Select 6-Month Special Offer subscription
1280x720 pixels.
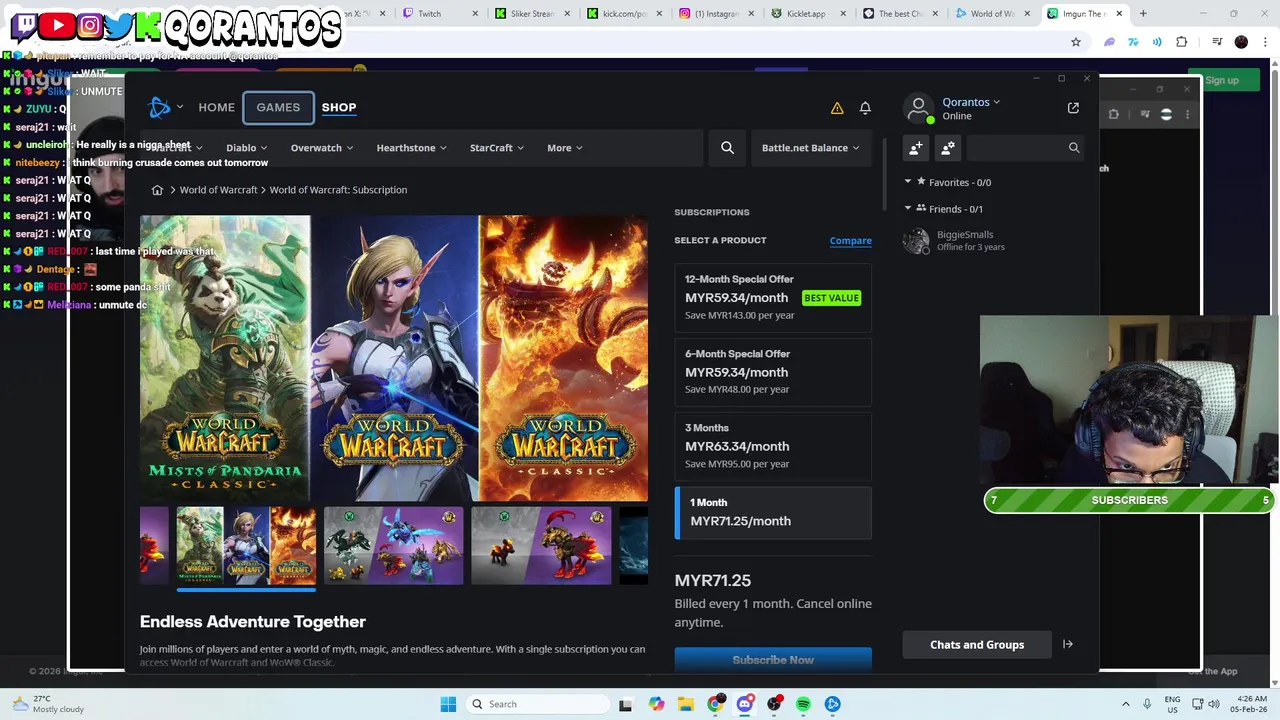tap(773, 371)
